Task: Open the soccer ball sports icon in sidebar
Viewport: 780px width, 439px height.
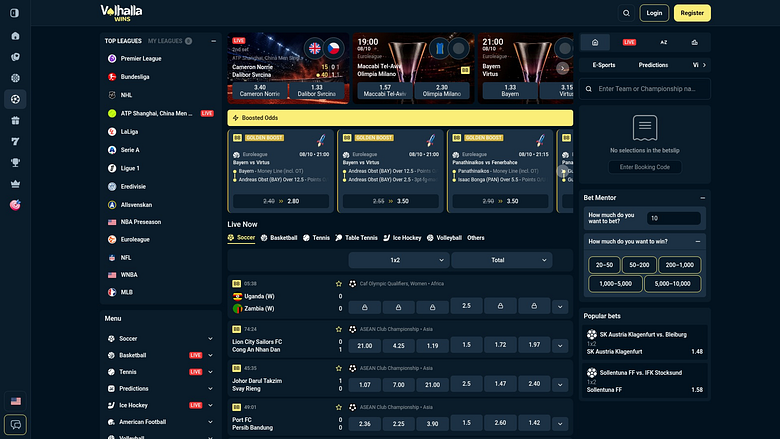Action: 15,99
